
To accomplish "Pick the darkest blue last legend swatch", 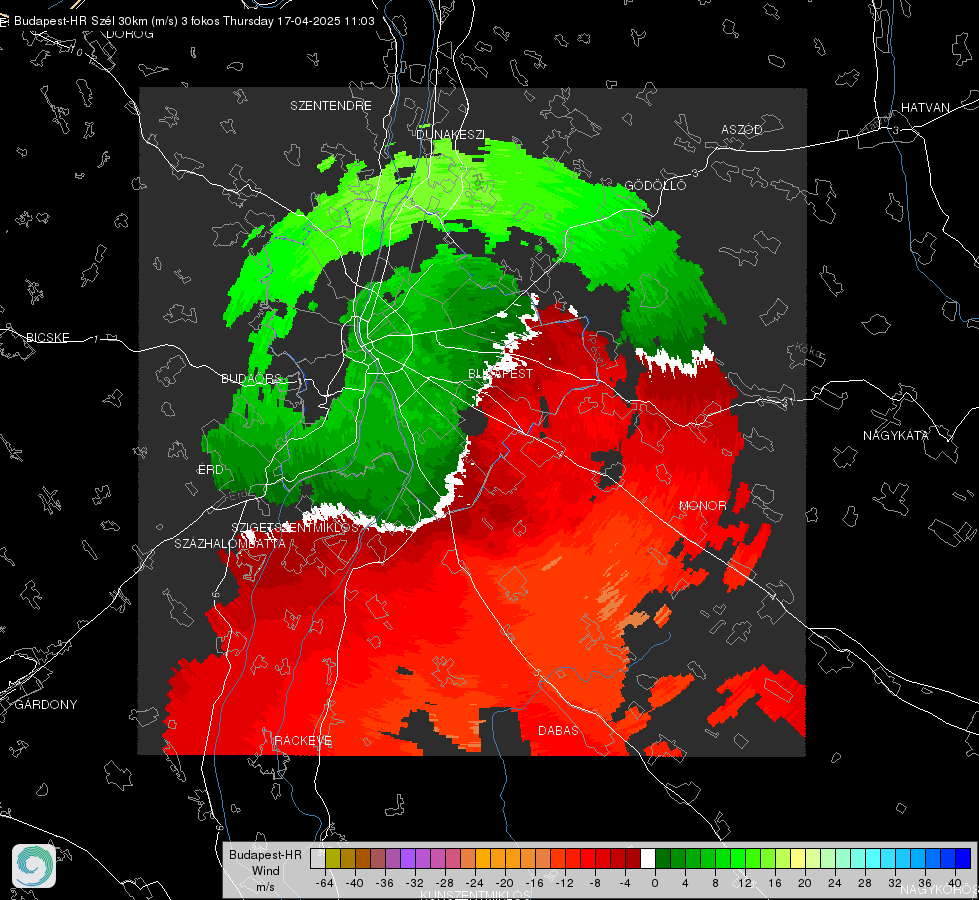I will (x=963, y=858).
